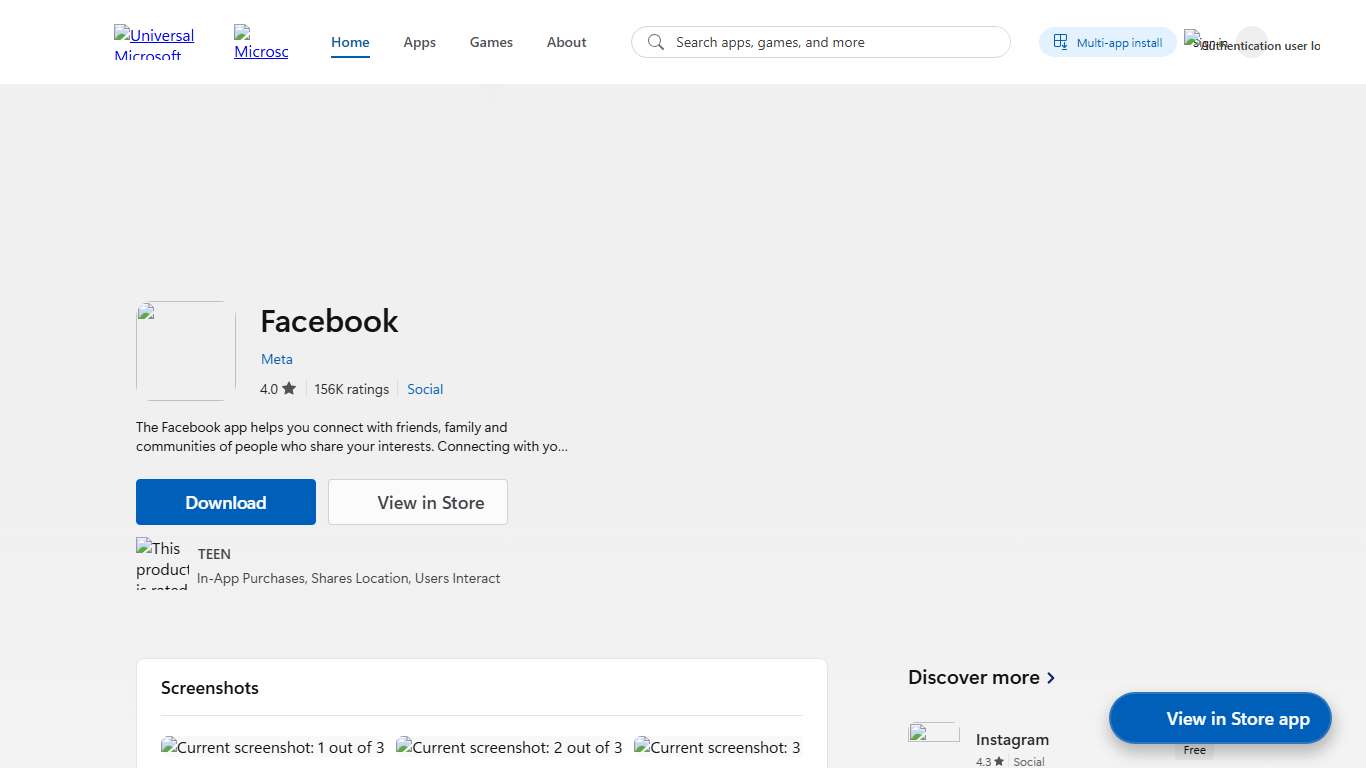Open the Meta publisher page
This screenshot has height=768, width=1366.
pos(277,359)
